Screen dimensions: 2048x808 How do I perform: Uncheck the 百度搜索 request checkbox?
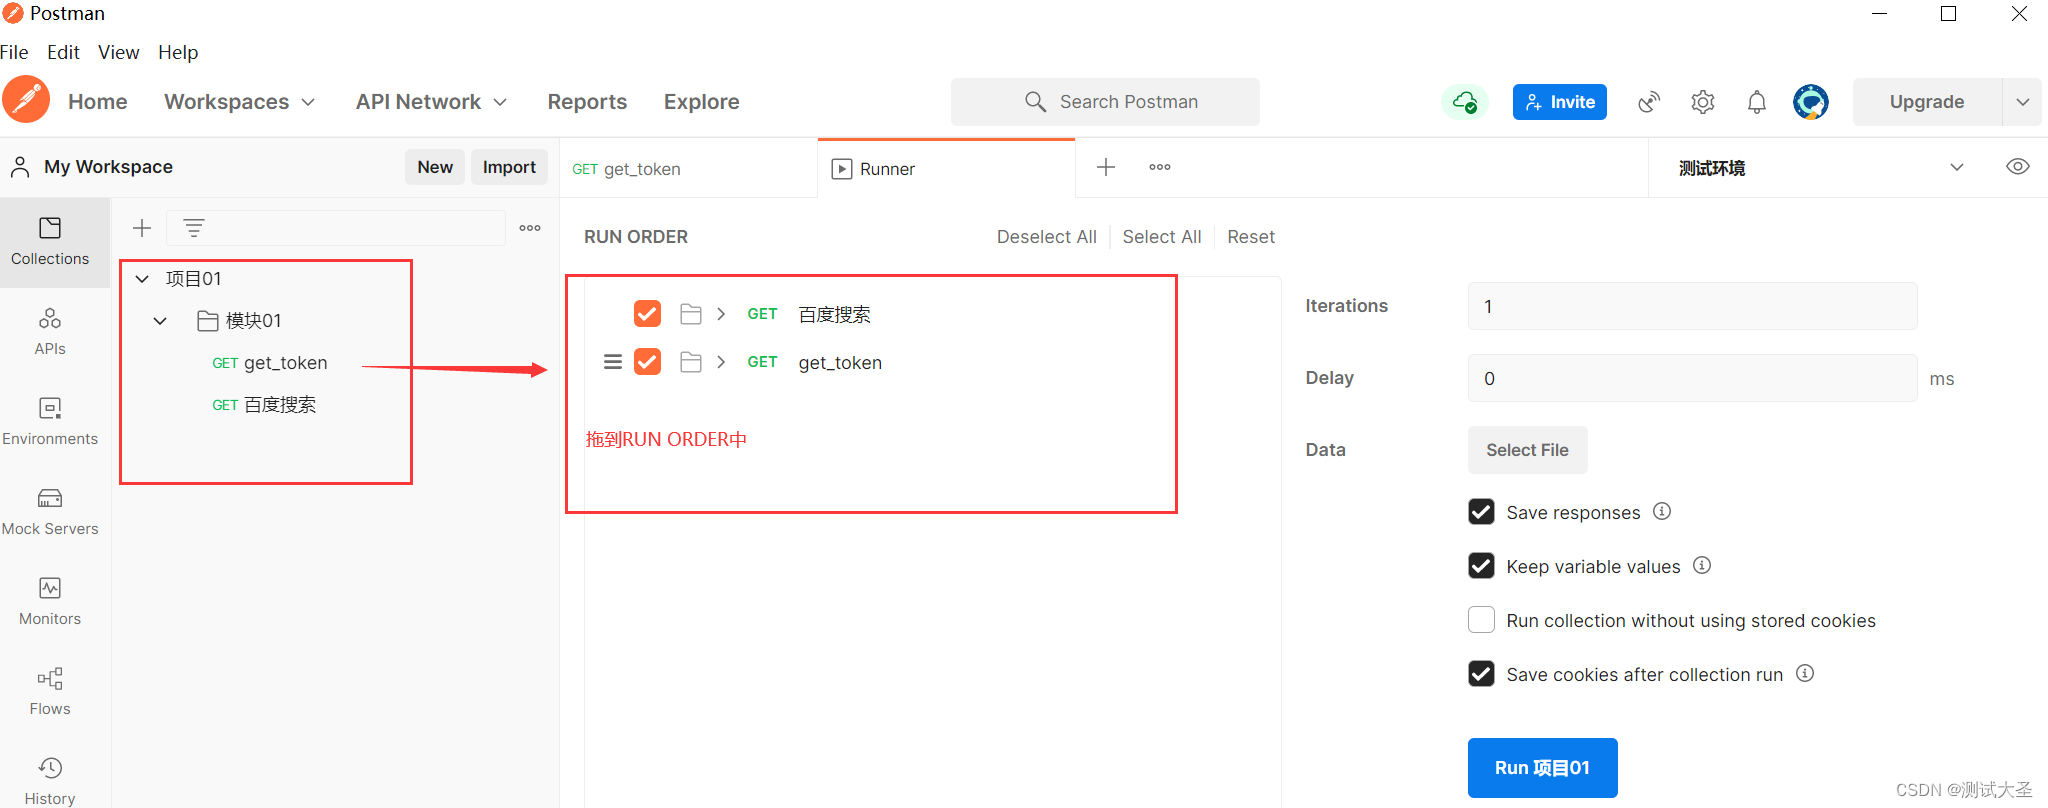click(647, 314)
